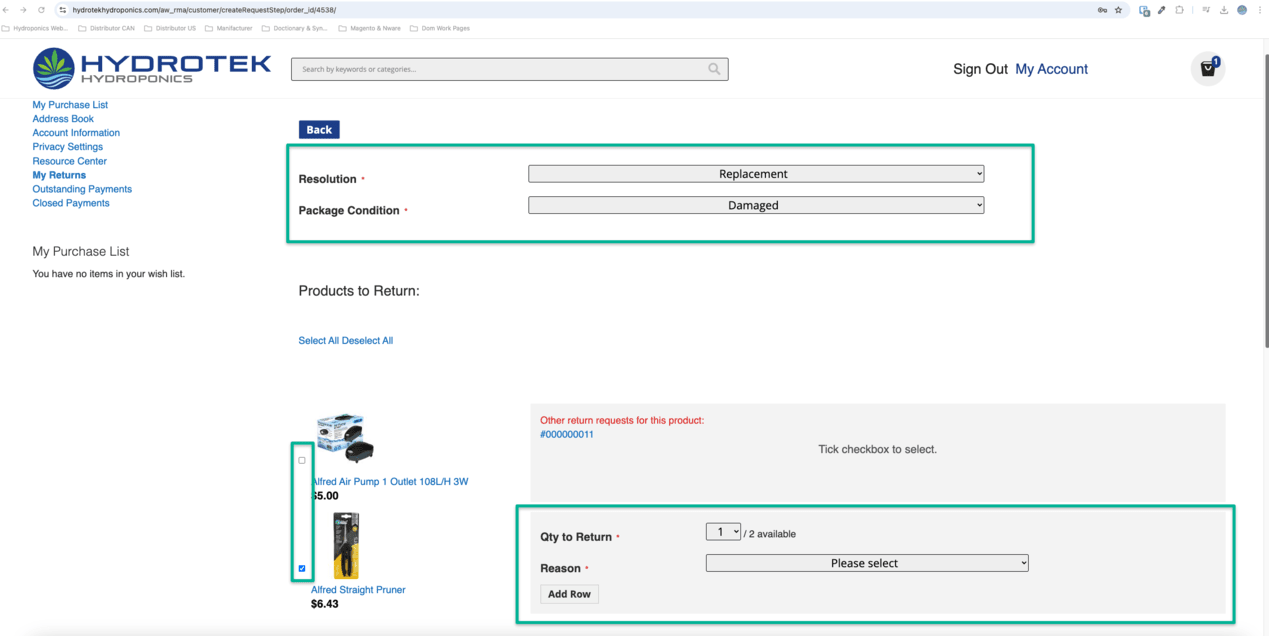The width and height of the screenshot is (1269, 636).
Task: Click the browser address bar URL
Action: [204, 10]
